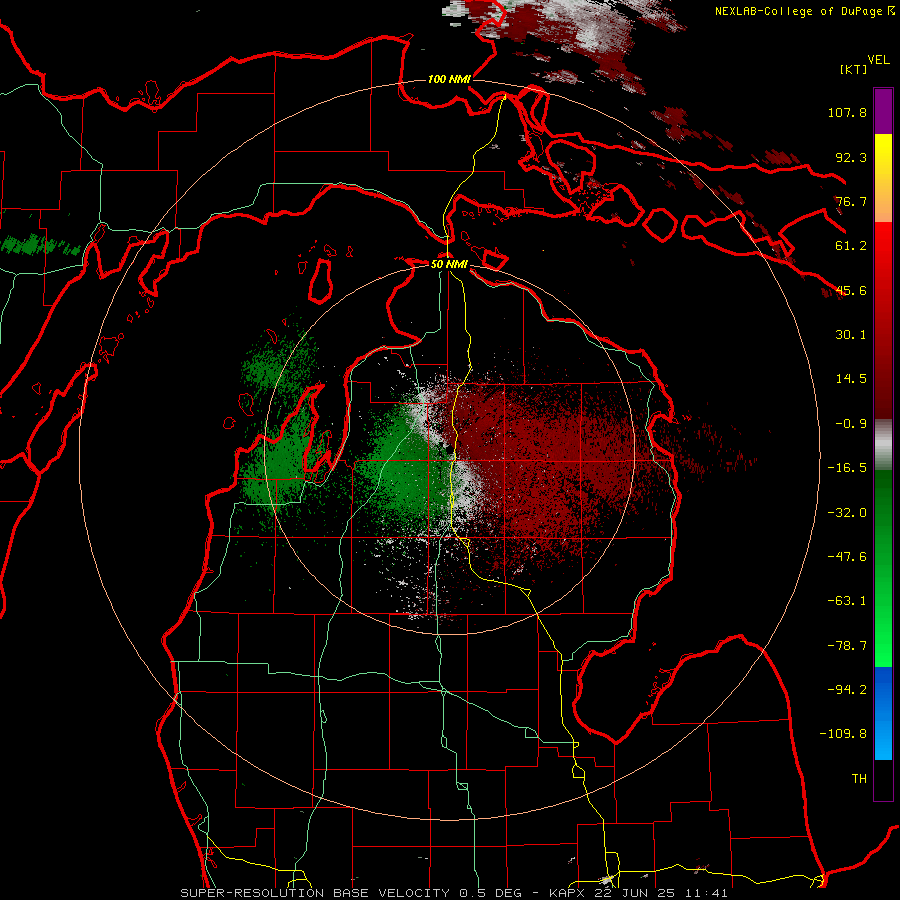
Task: Click the TH legend label
Action: [x=859, y=779]
